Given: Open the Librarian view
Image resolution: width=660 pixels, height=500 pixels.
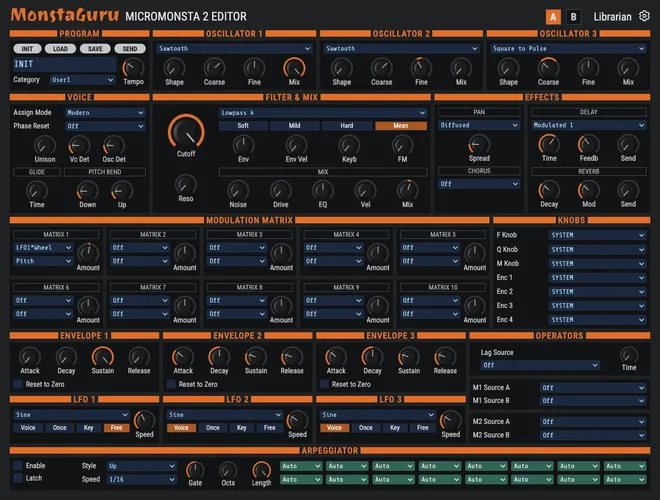Looking at the screenshot, I should pos(611,16).
